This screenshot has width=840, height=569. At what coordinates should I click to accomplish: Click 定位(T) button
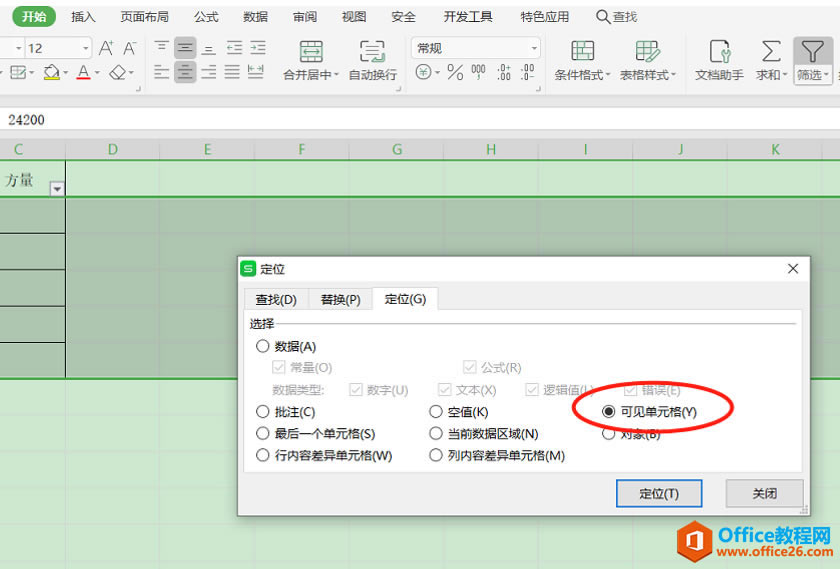point(659,493)
